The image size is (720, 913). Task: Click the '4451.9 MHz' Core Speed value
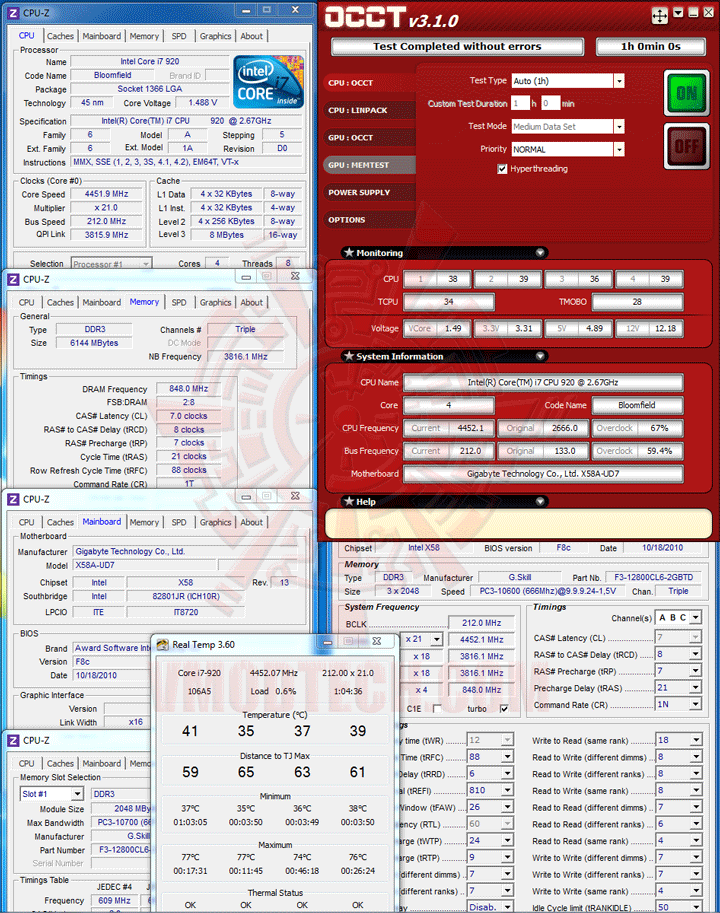point(107,194)
